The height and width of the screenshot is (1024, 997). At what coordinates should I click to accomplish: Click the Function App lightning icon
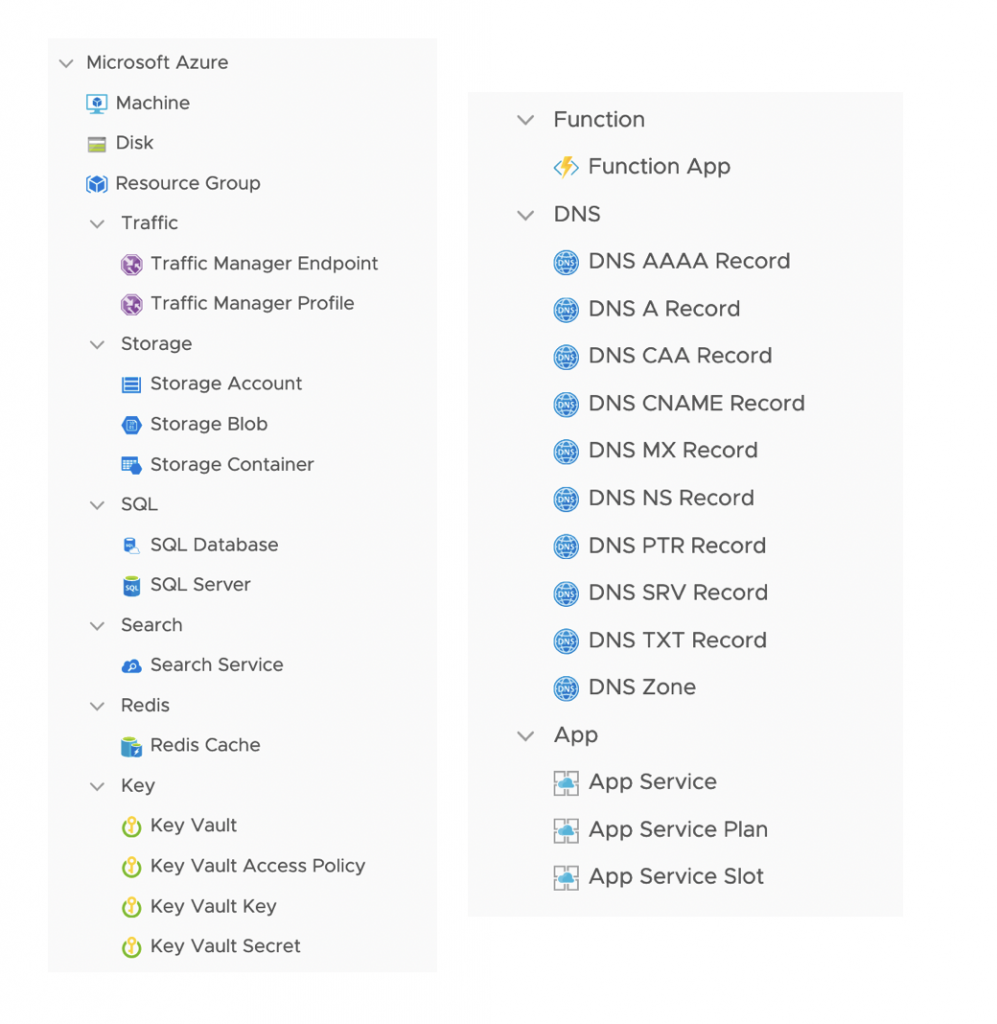pyautogui.click(x=566, y=167)
